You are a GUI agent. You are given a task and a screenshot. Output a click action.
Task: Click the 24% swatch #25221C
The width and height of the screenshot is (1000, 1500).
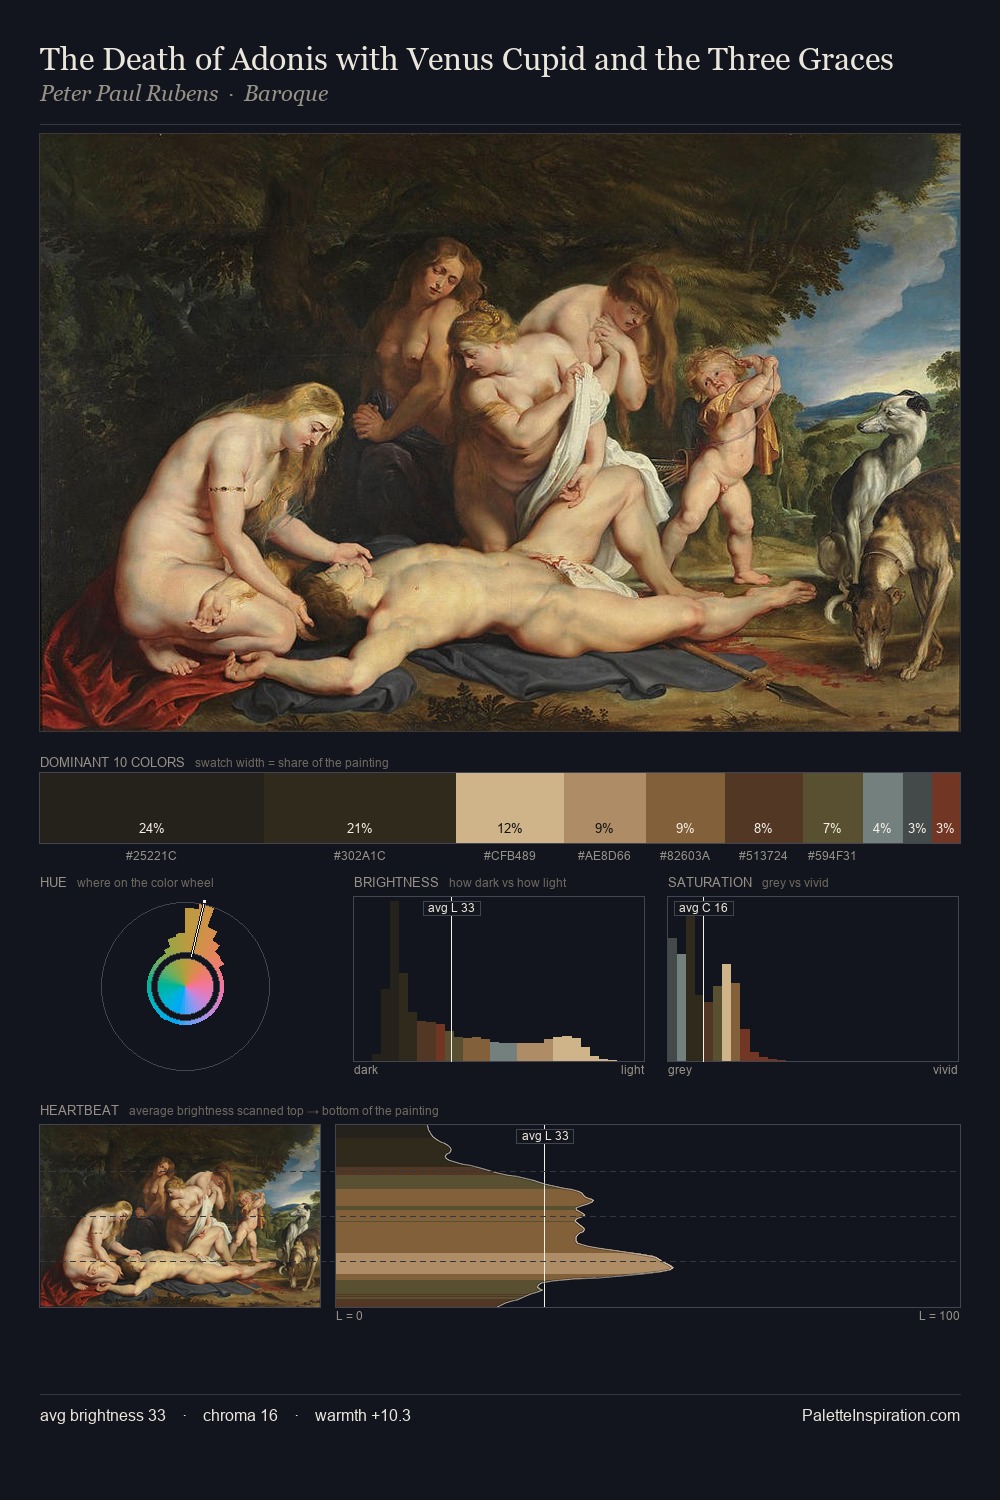point(152,808)
